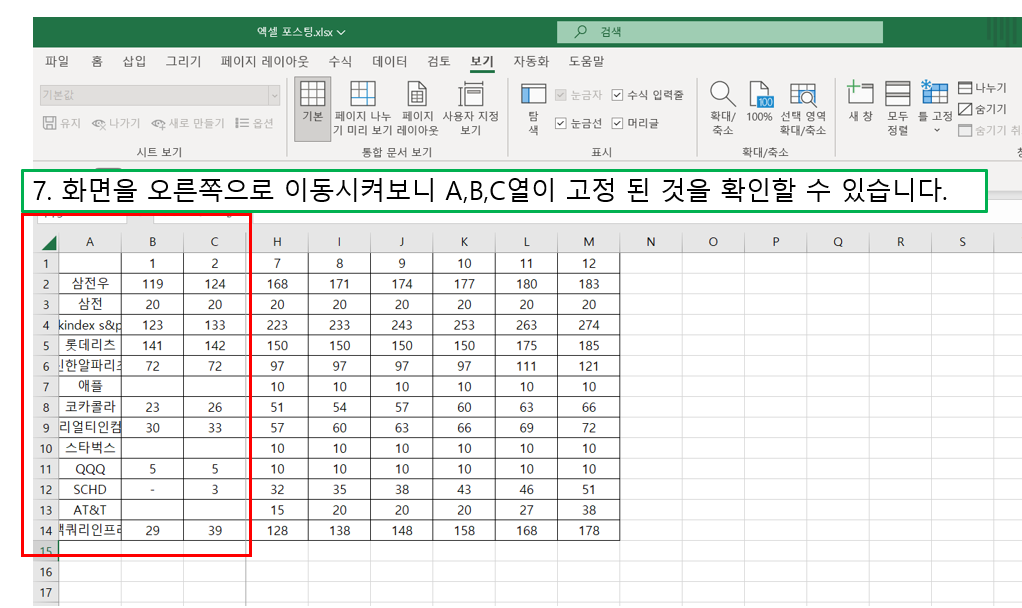Click cell containing 애플
Image resolution: width=1022 pixels, height=608 pixels.
pos(90,386)
